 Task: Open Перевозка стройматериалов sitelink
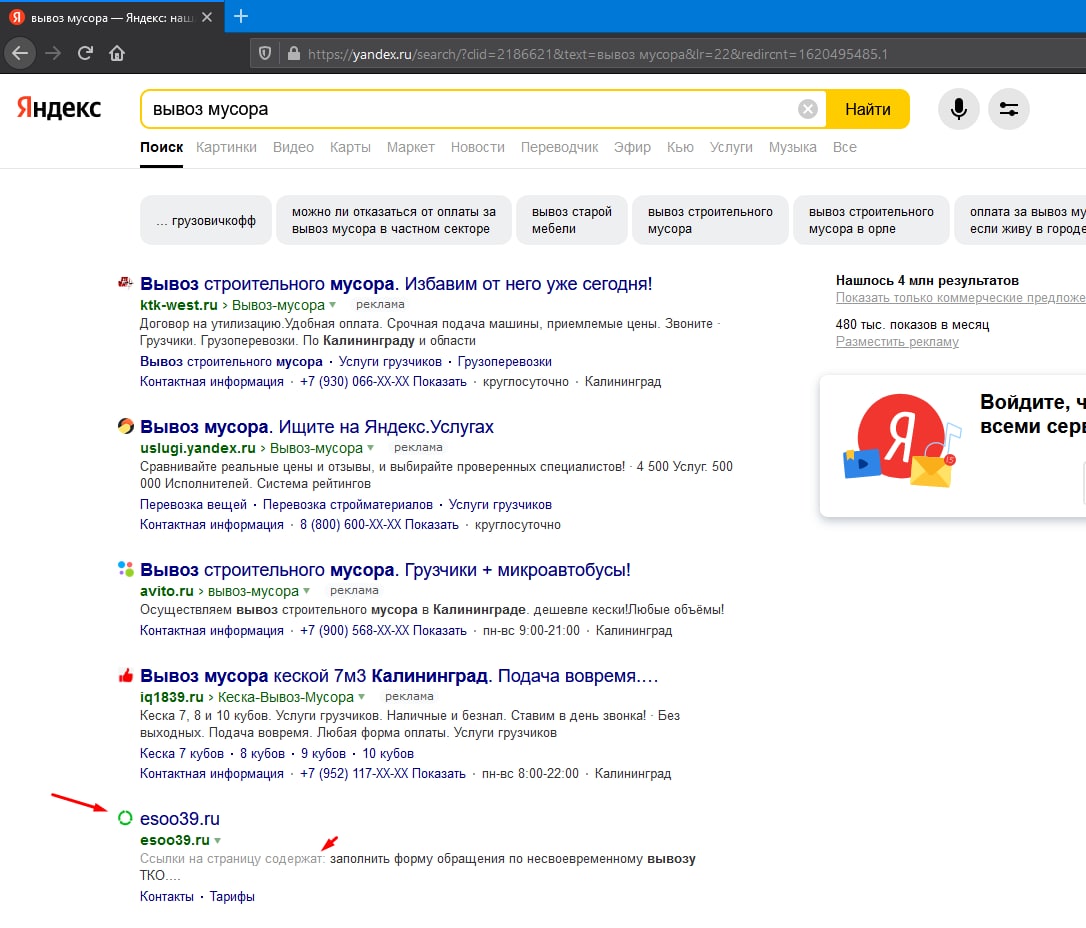[x=348, y=504]
